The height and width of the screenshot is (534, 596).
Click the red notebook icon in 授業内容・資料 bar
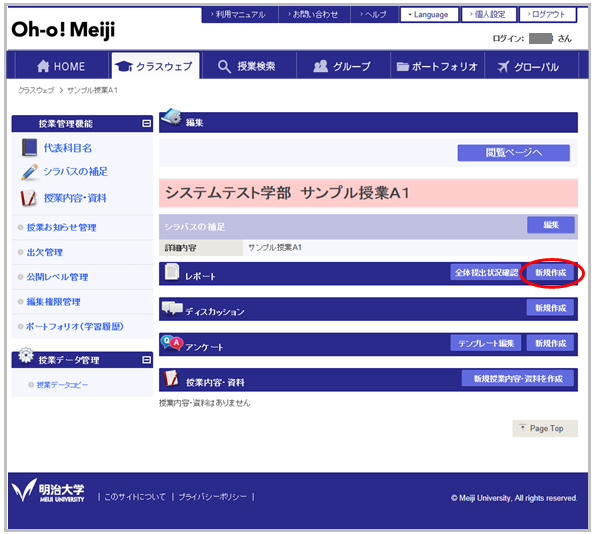[x=171, y=378]
